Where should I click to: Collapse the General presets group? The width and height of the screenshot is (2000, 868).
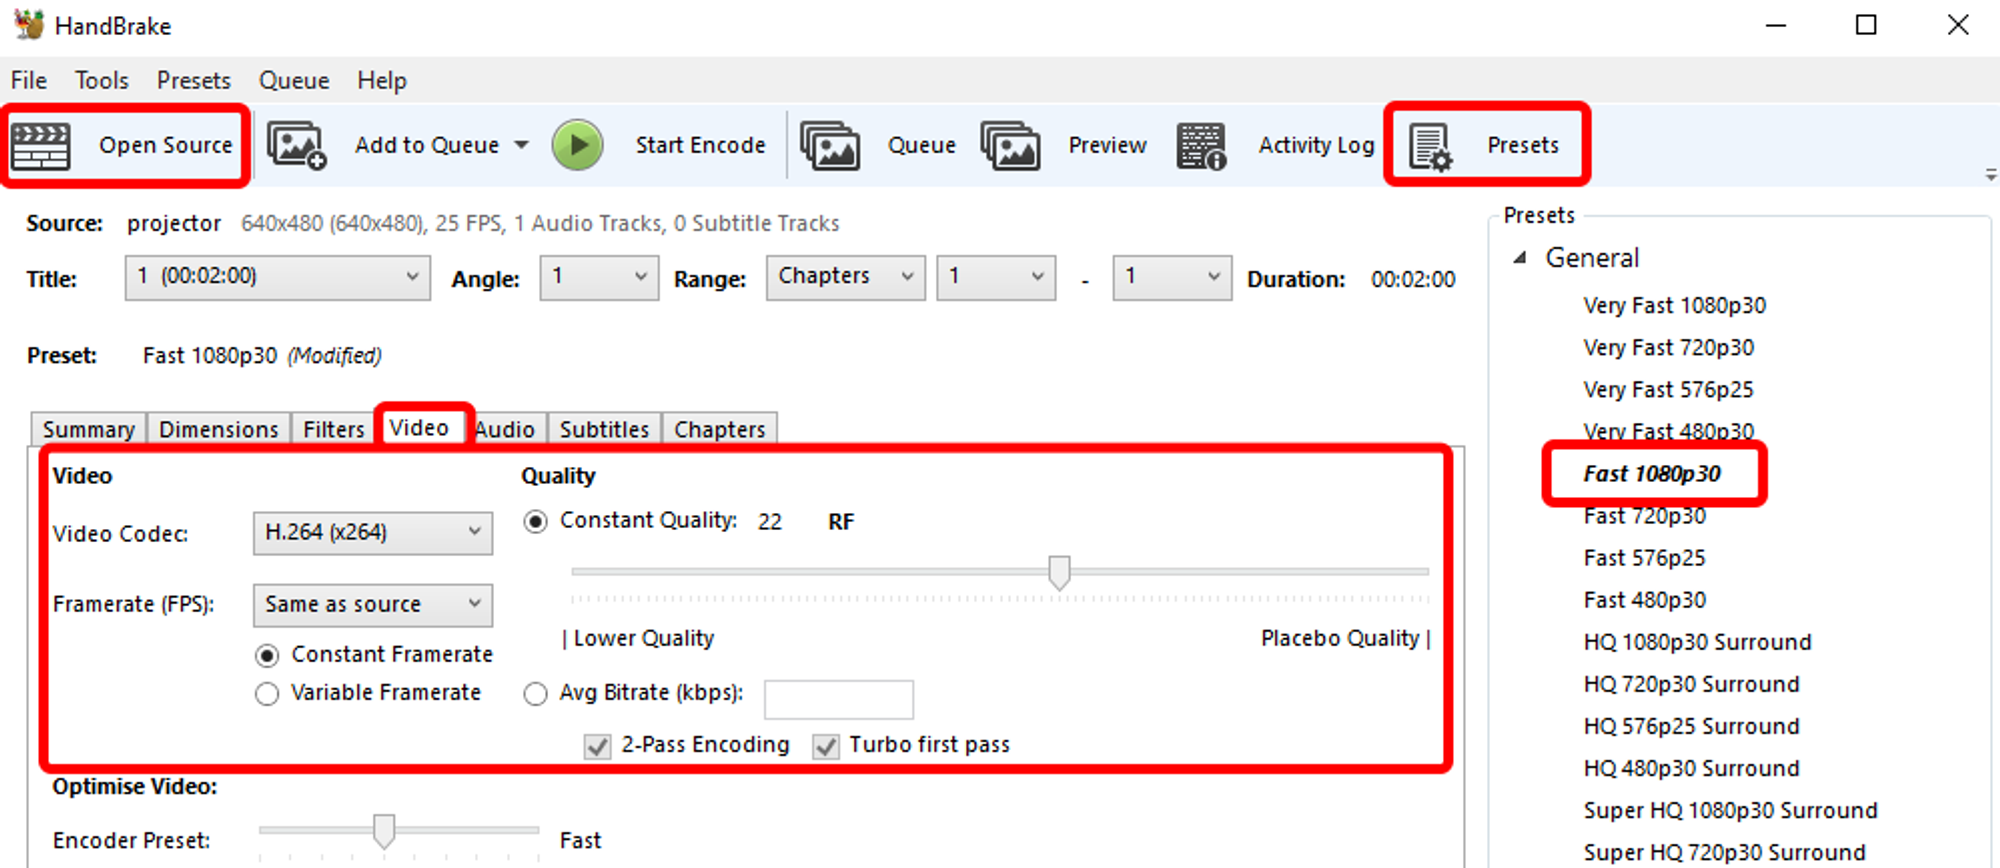pos(1520,257)
